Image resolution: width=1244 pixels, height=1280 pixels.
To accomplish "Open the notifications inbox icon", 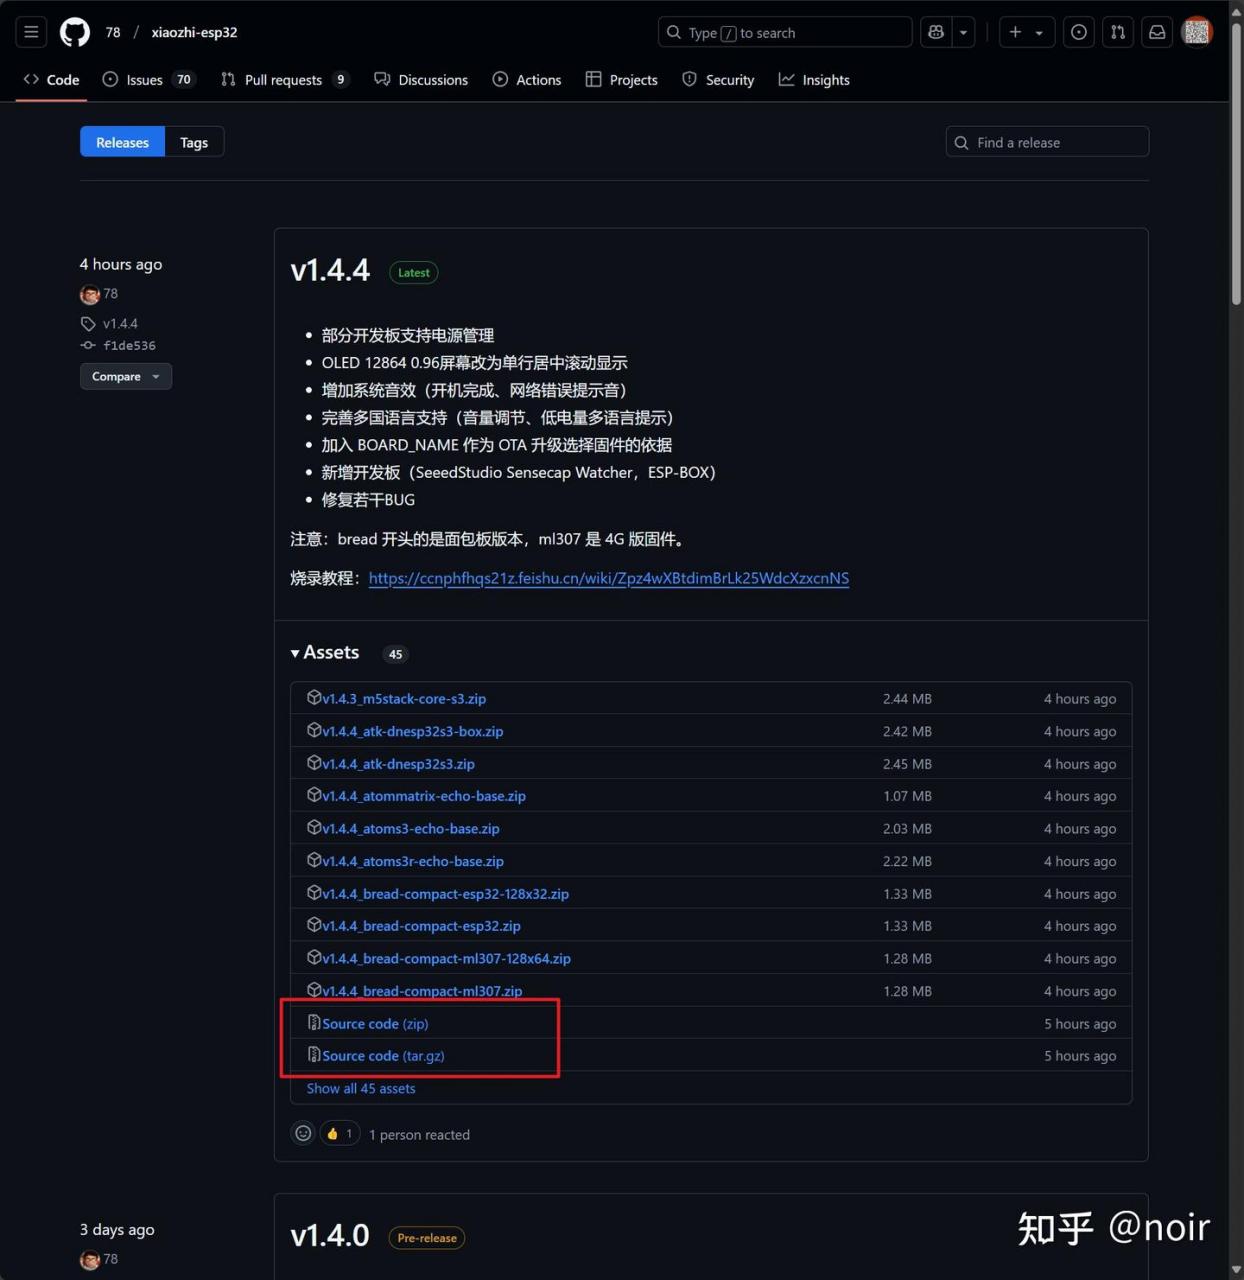I will [1157, 32].
